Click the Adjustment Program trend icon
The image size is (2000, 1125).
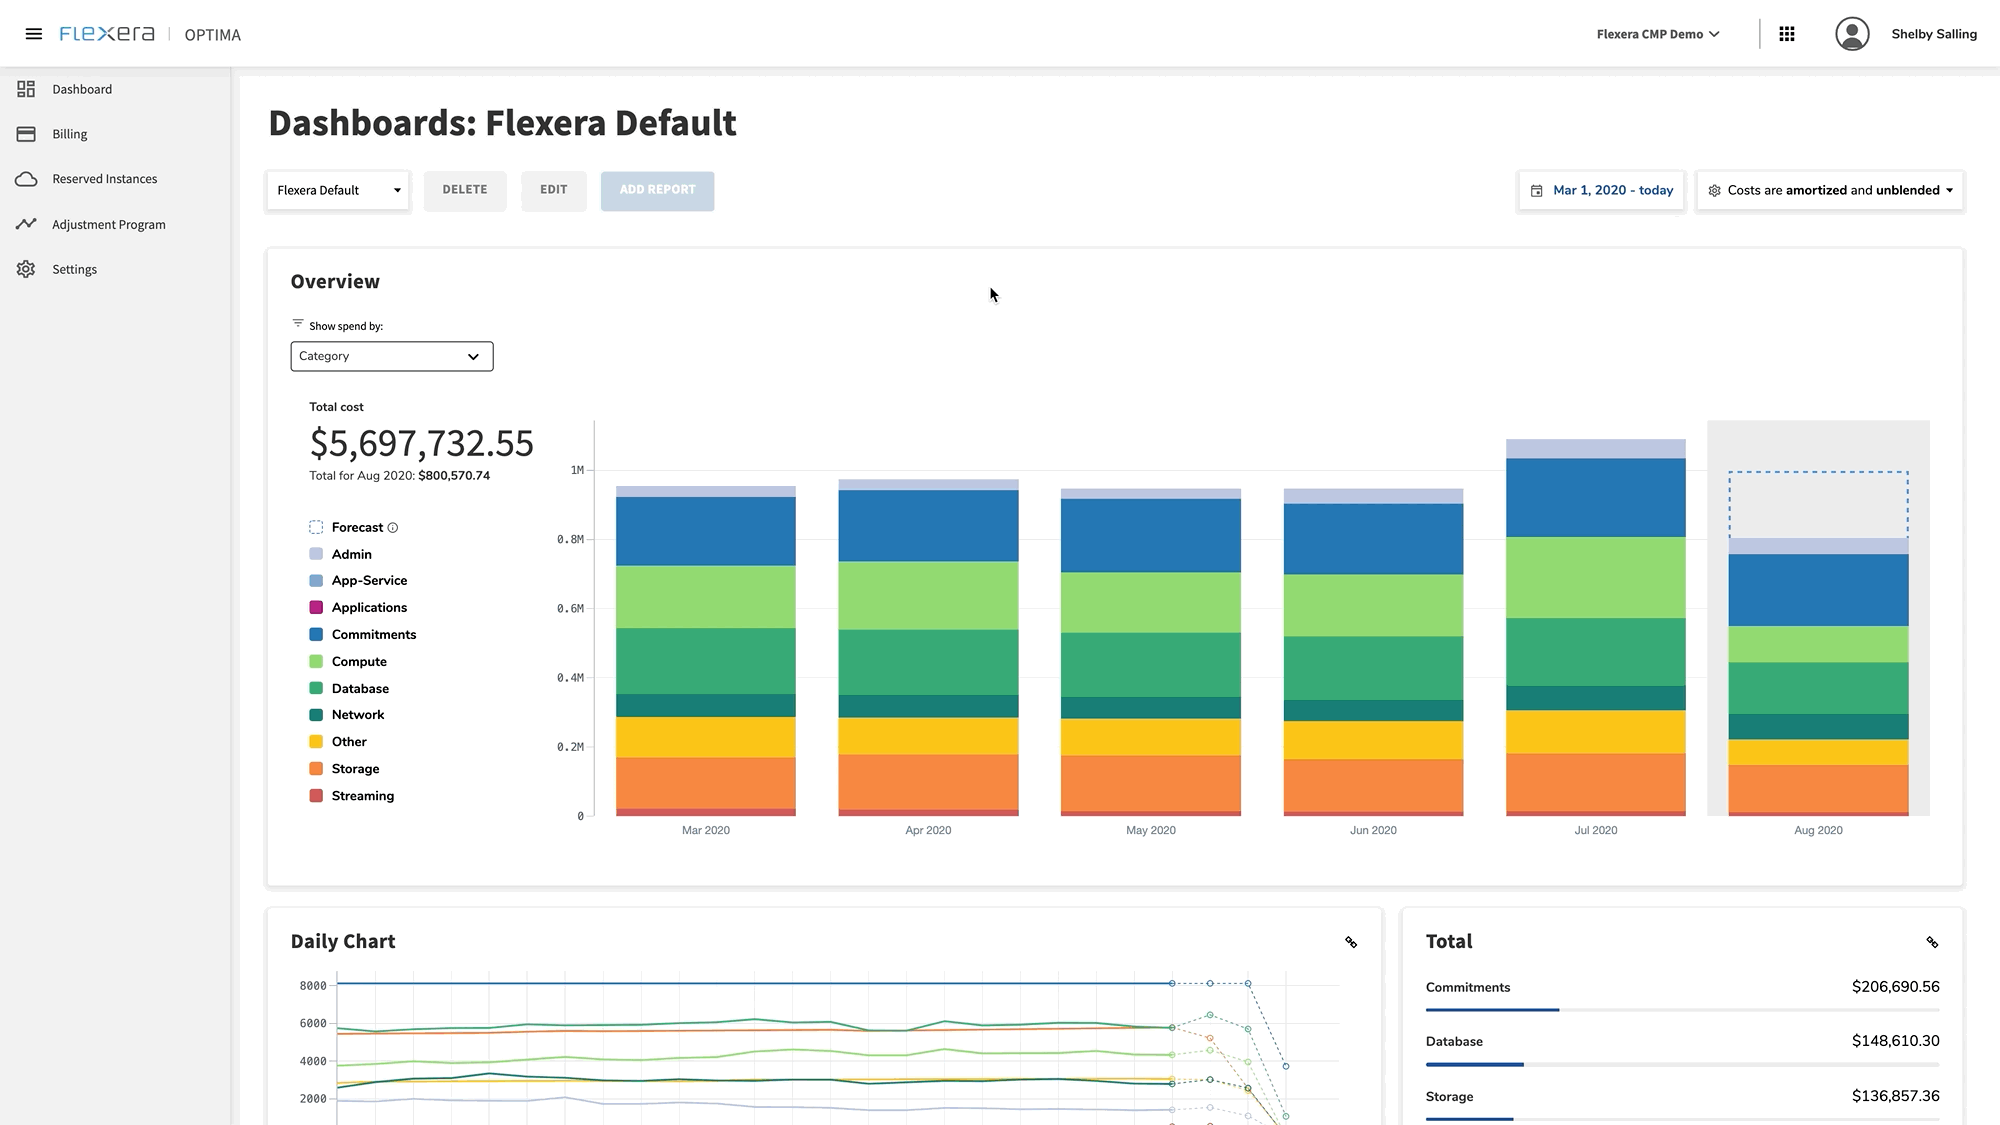[x=26, y=224]
